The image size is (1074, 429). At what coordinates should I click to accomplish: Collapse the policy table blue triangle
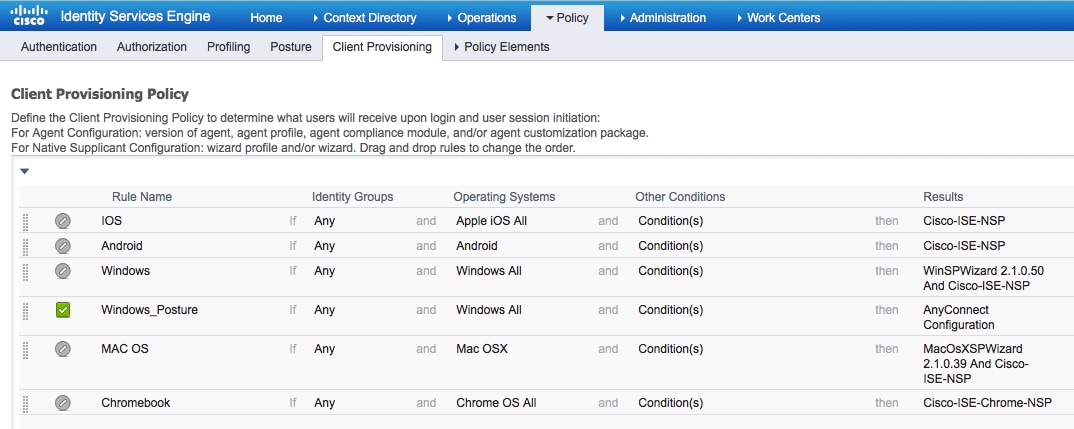25,171
